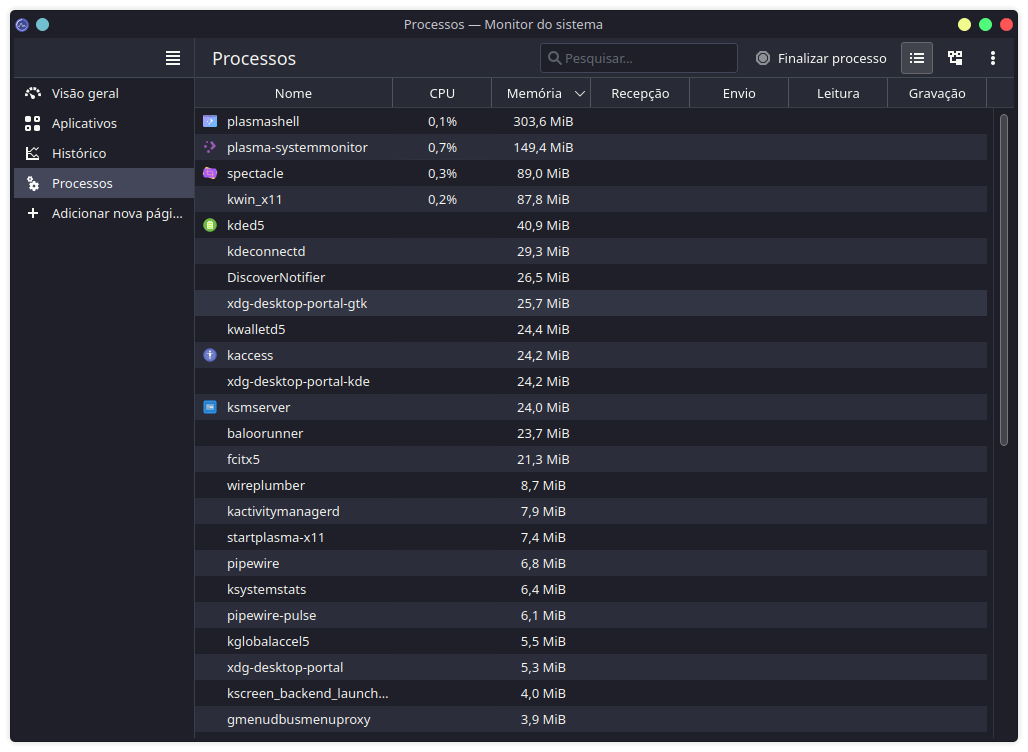Open the Histórico page
1028x752 pixels.
coord(104,153)
